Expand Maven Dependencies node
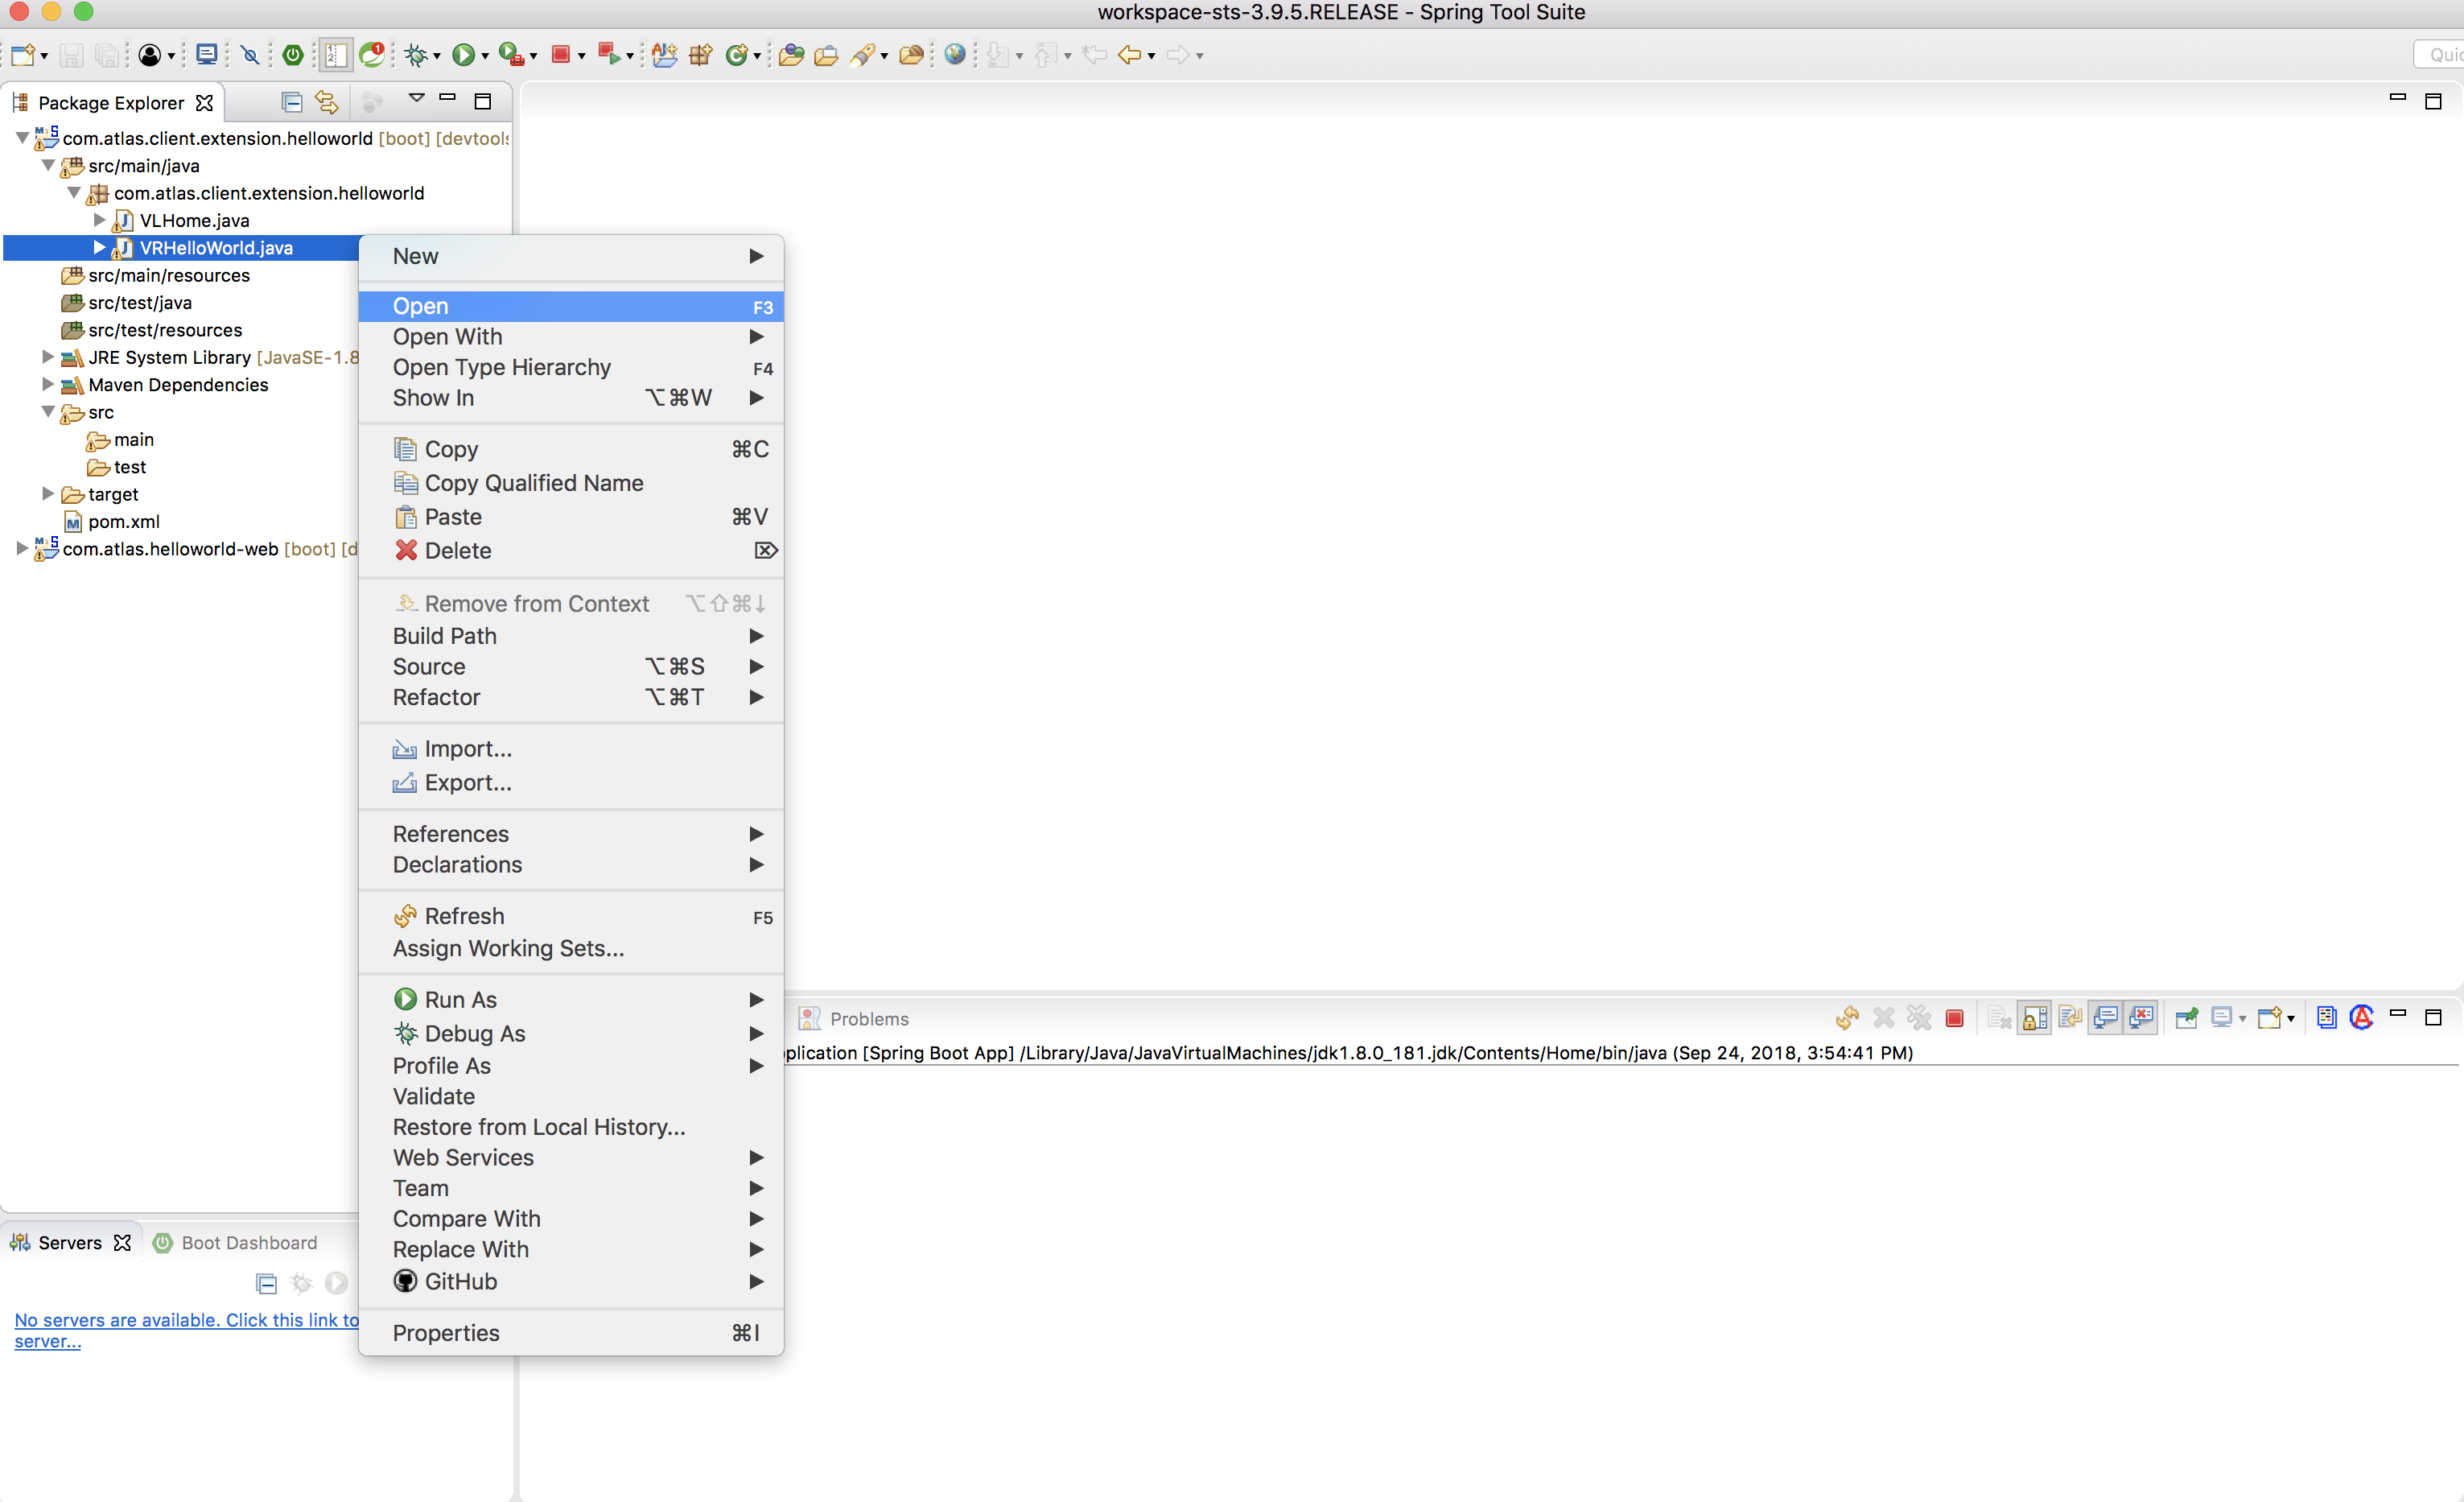Image resolution: width=2464 pixels, height=1502 pixels. click(x=48, y=384)
